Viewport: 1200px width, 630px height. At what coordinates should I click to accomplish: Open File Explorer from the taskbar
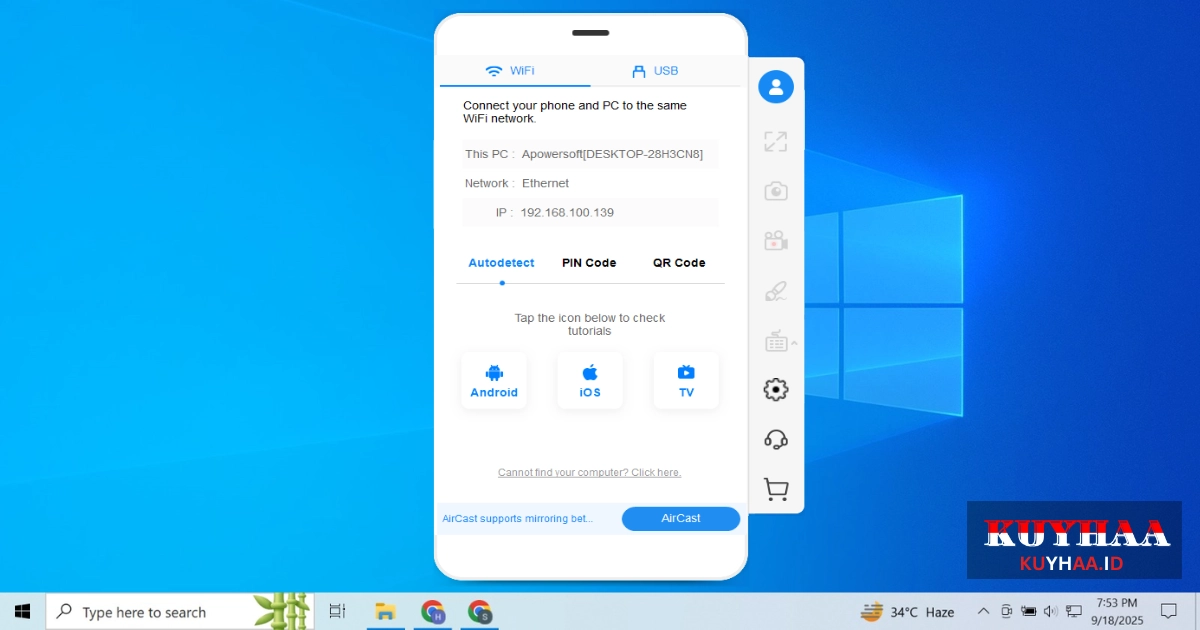click(x=385, y=611)
